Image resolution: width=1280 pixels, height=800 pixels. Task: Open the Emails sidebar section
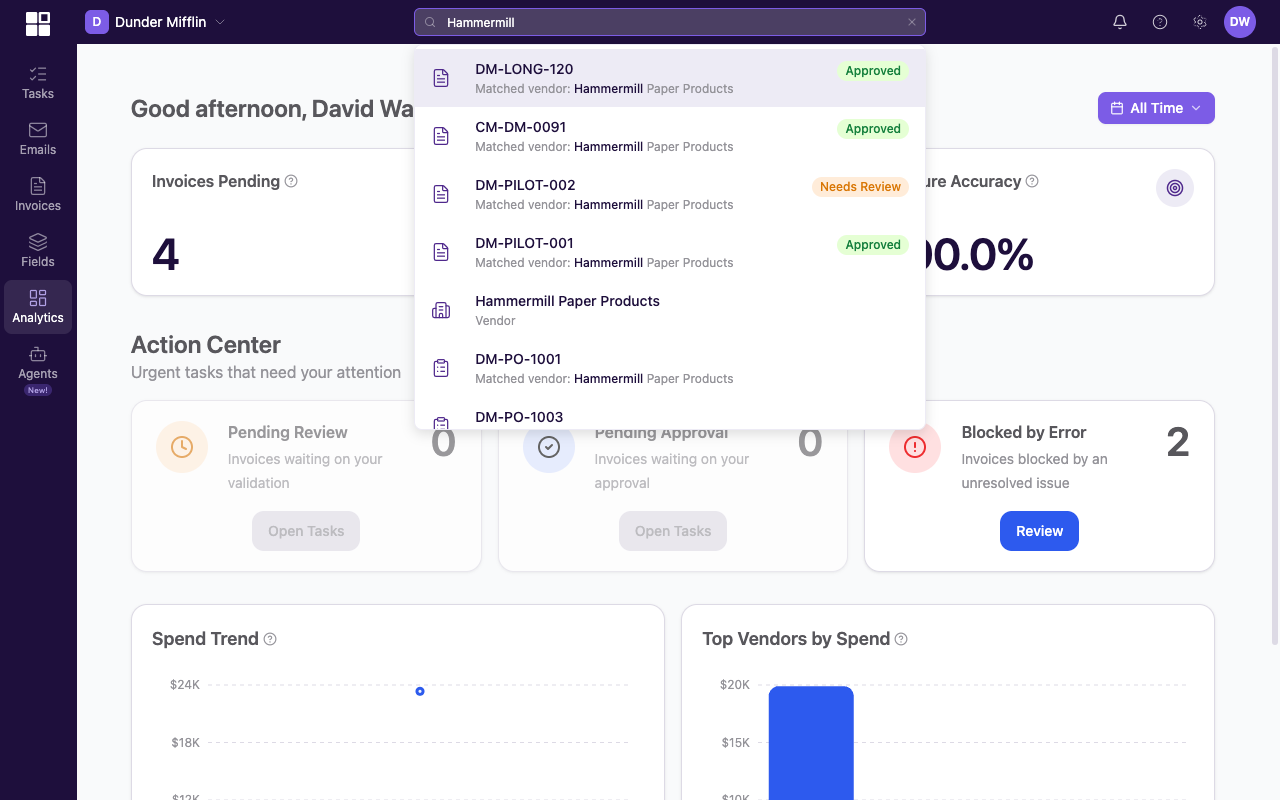click(38, 139)
